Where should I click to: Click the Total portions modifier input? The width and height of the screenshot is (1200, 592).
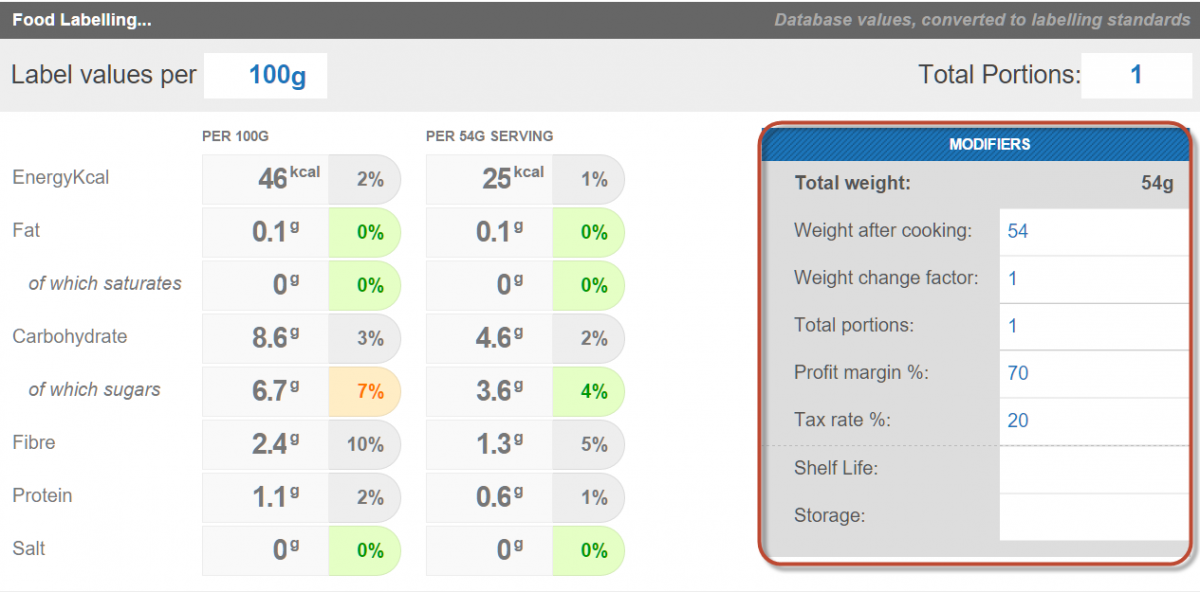pyautogui.click(x=1094, y=326)
